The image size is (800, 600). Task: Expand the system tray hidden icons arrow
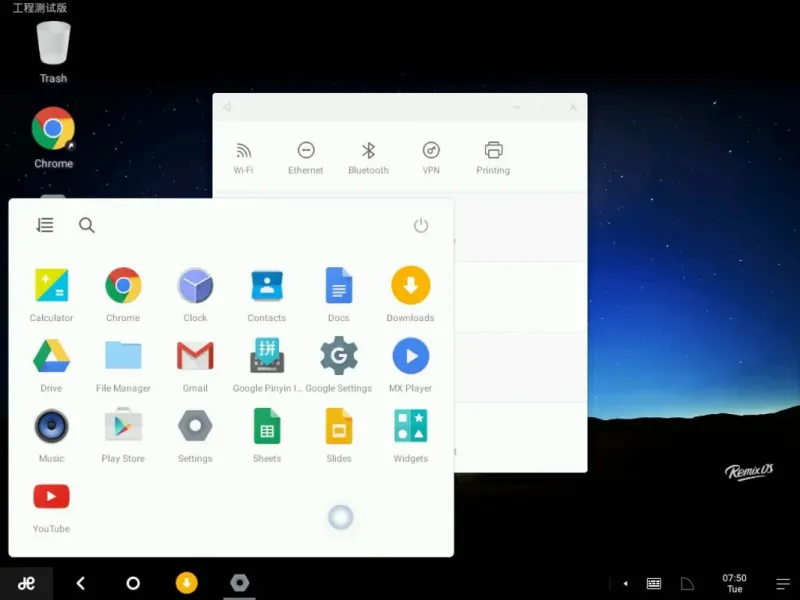(x=626, y=584)
